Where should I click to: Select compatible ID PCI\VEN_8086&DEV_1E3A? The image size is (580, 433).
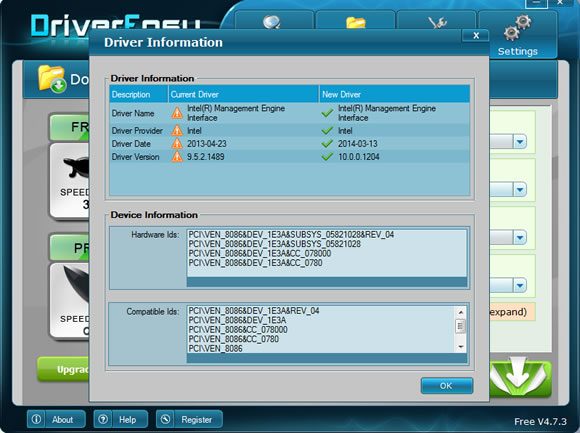point(237,320)
